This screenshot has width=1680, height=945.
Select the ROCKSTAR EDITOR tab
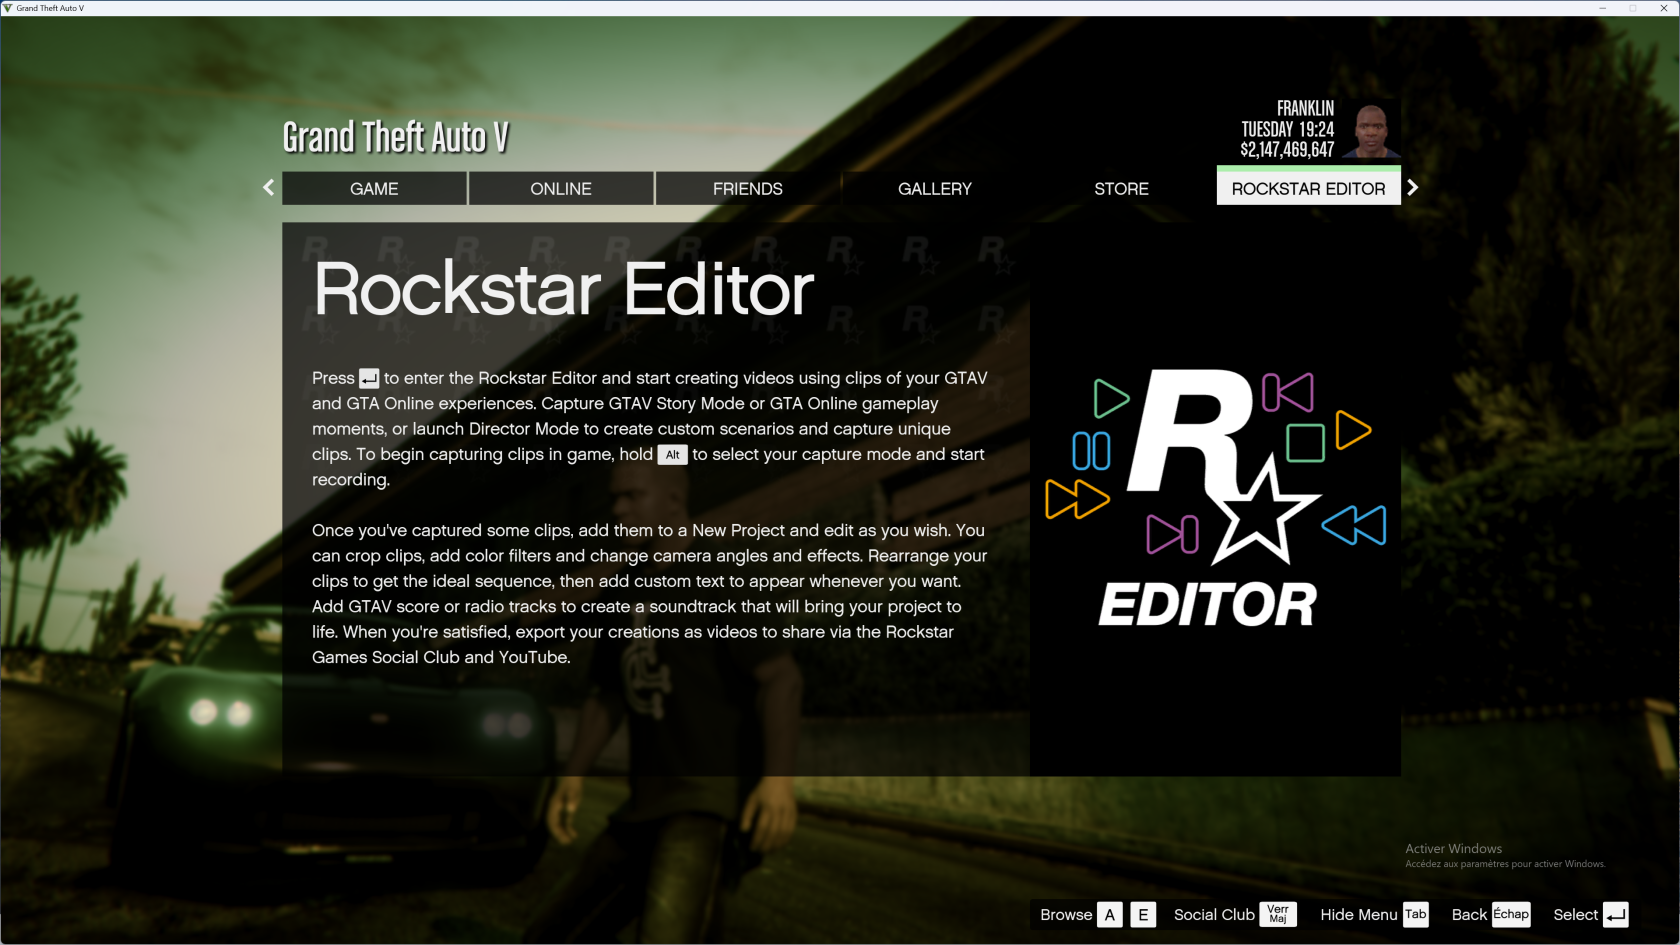1308,189
